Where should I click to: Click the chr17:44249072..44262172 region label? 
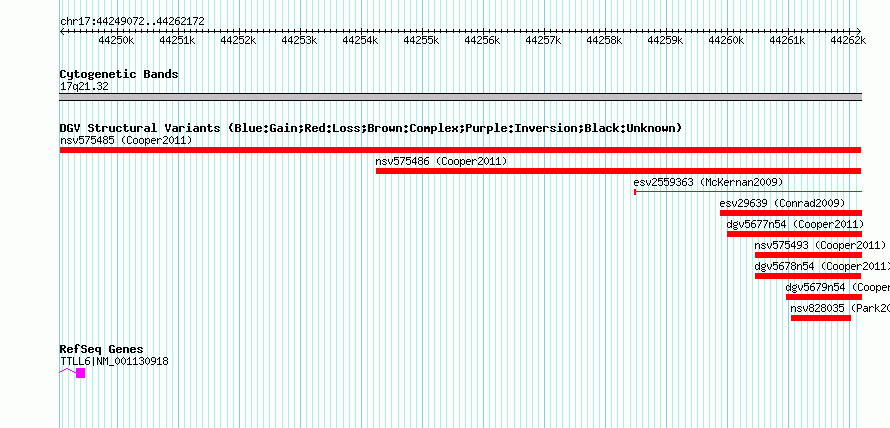[132, 22]
